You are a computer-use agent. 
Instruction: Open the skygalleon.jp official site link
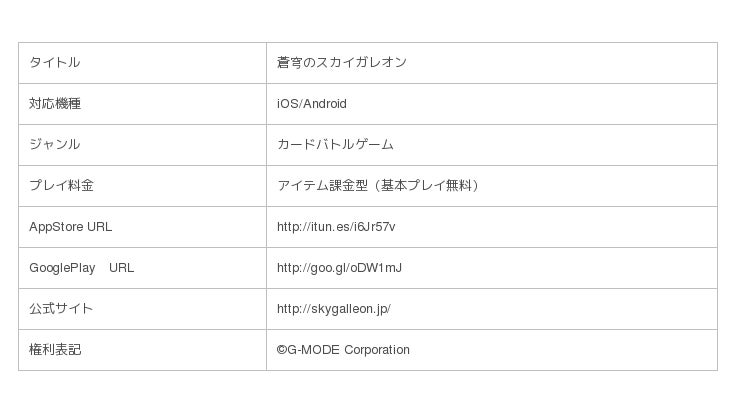tap(333, 309)
